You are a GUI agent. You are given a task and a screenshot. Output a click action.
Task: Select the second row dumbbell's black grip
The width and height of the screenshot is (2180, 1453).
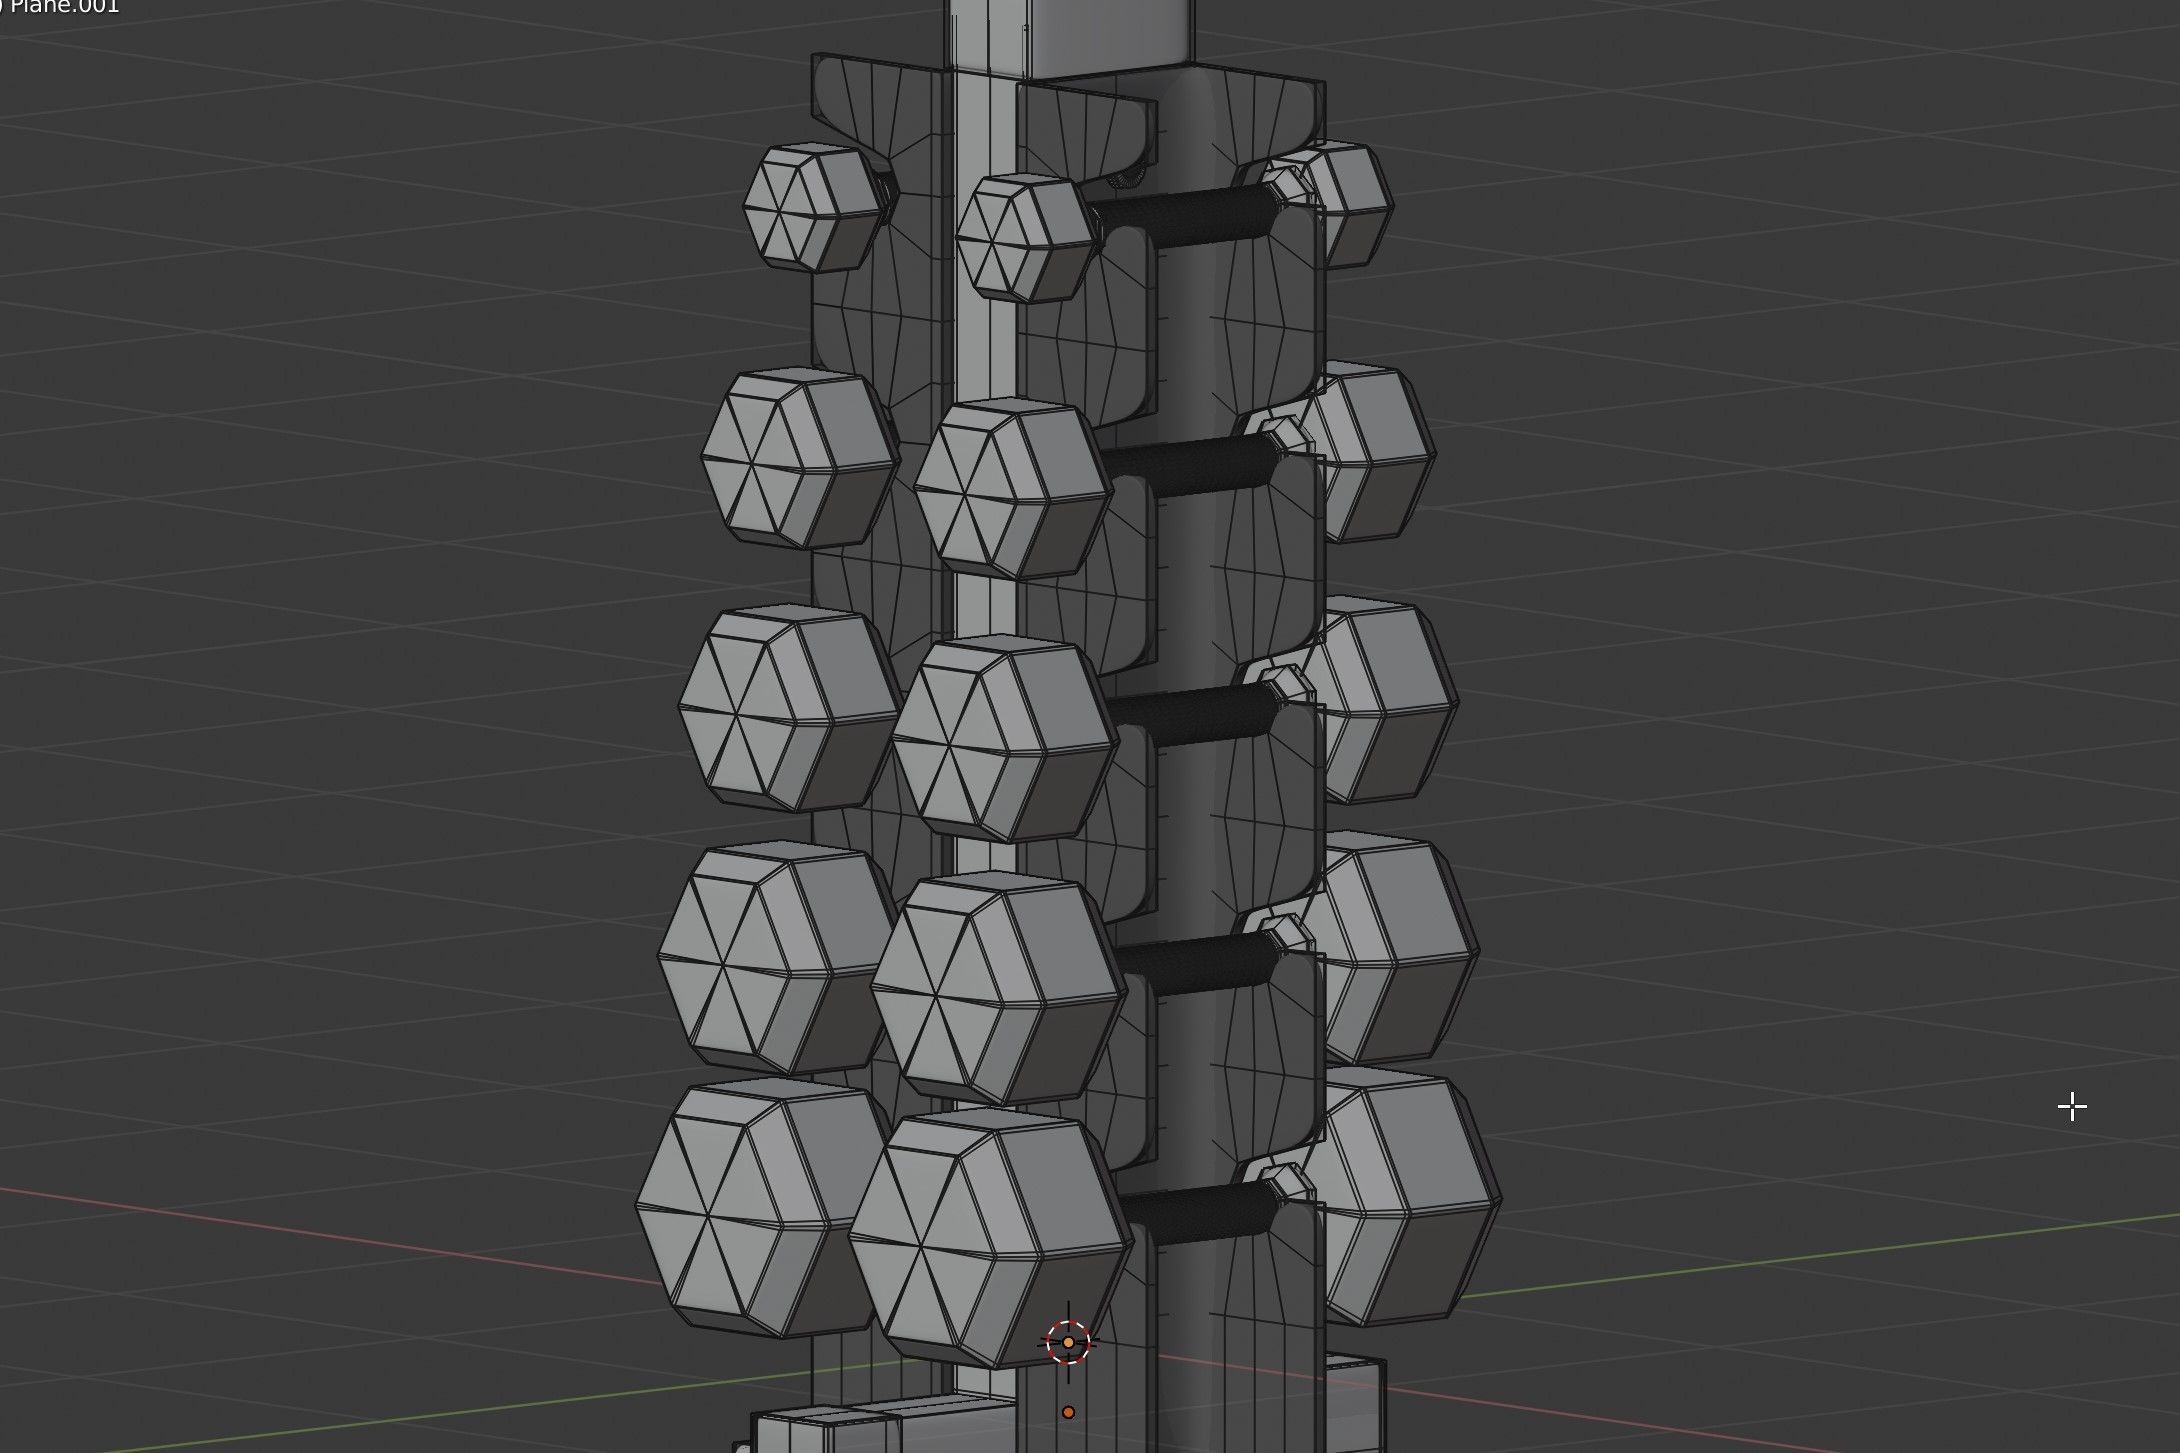[x=1190, y=464]
